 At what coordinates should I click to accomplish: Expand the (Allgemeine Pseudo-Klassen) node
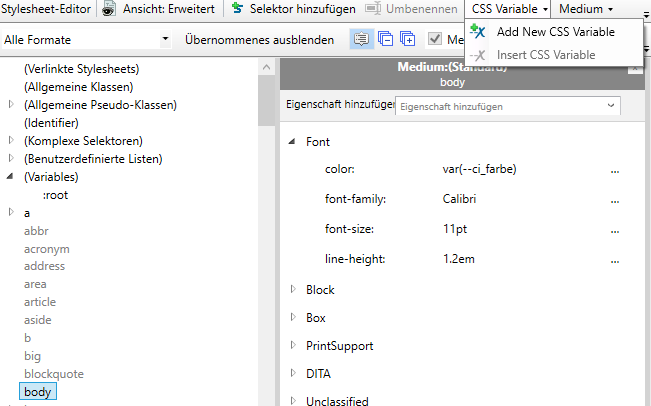pyautogui.click(x=11, y=105)
